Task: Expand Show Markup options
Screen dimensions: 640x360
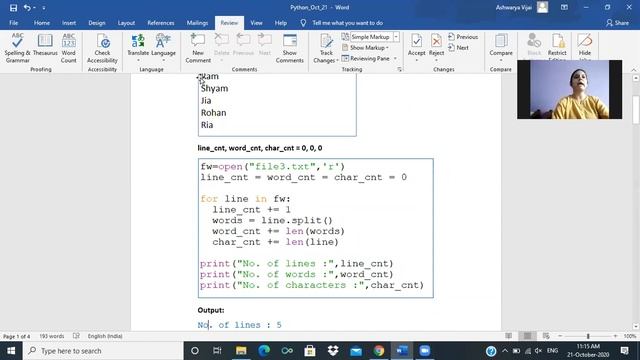Action: tap(365, 48)
